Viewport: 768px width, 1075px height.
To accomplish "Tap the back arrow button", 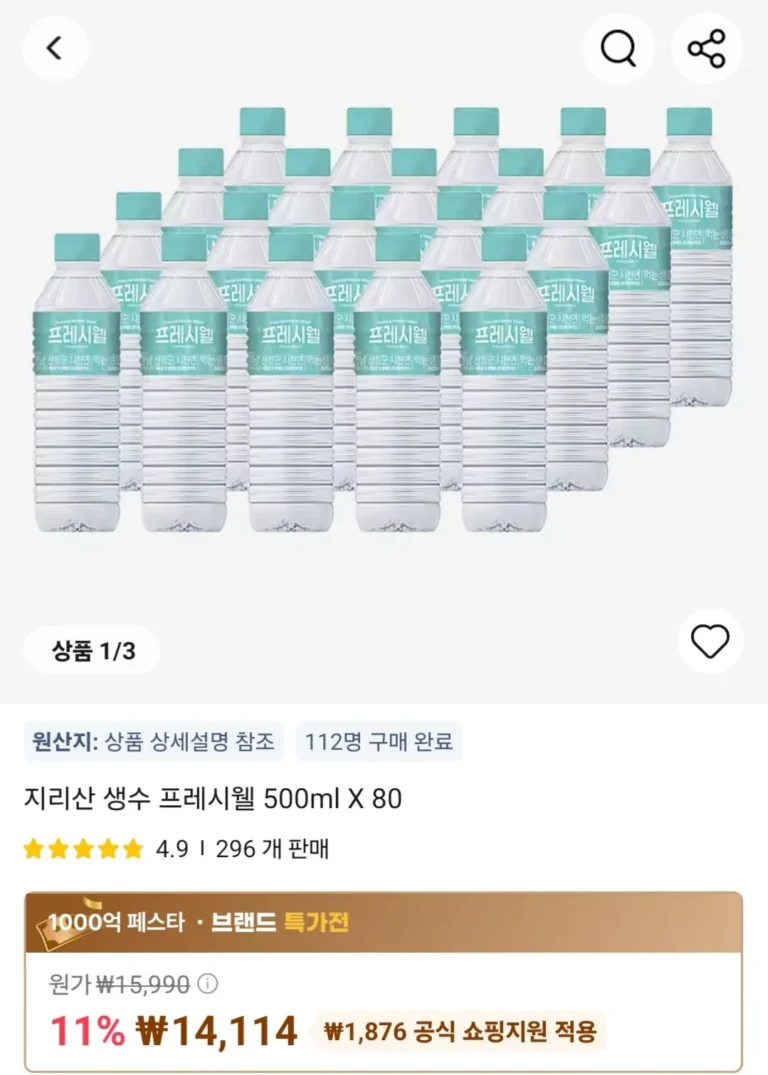I will [x=55, y=48].
